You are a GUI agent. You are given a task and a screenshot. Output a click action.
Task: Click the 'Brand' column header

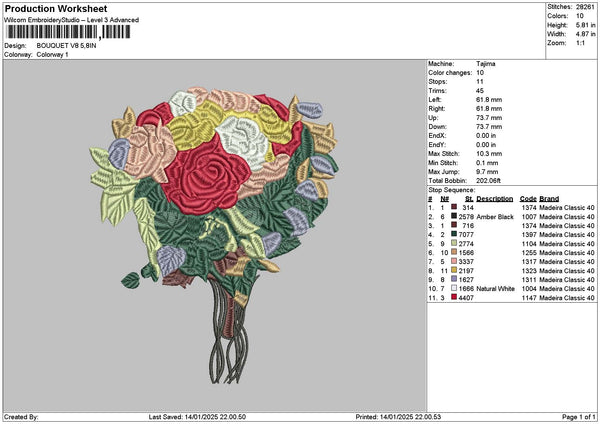coord(549,199)
